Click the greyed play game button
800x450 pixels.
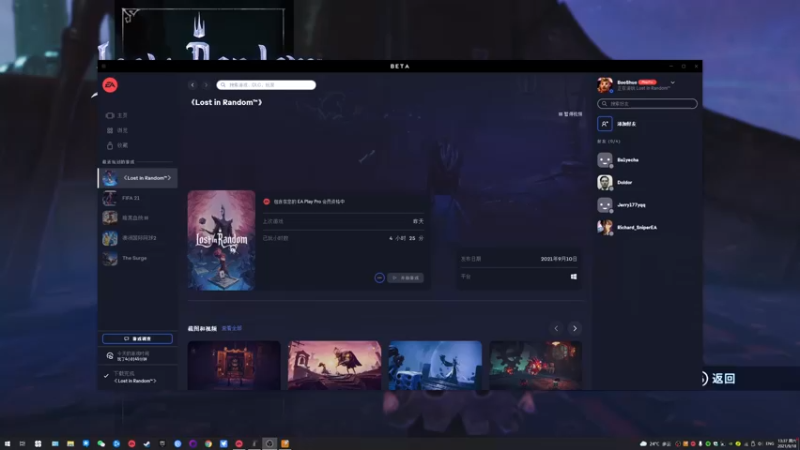click(x=406, y=278)
